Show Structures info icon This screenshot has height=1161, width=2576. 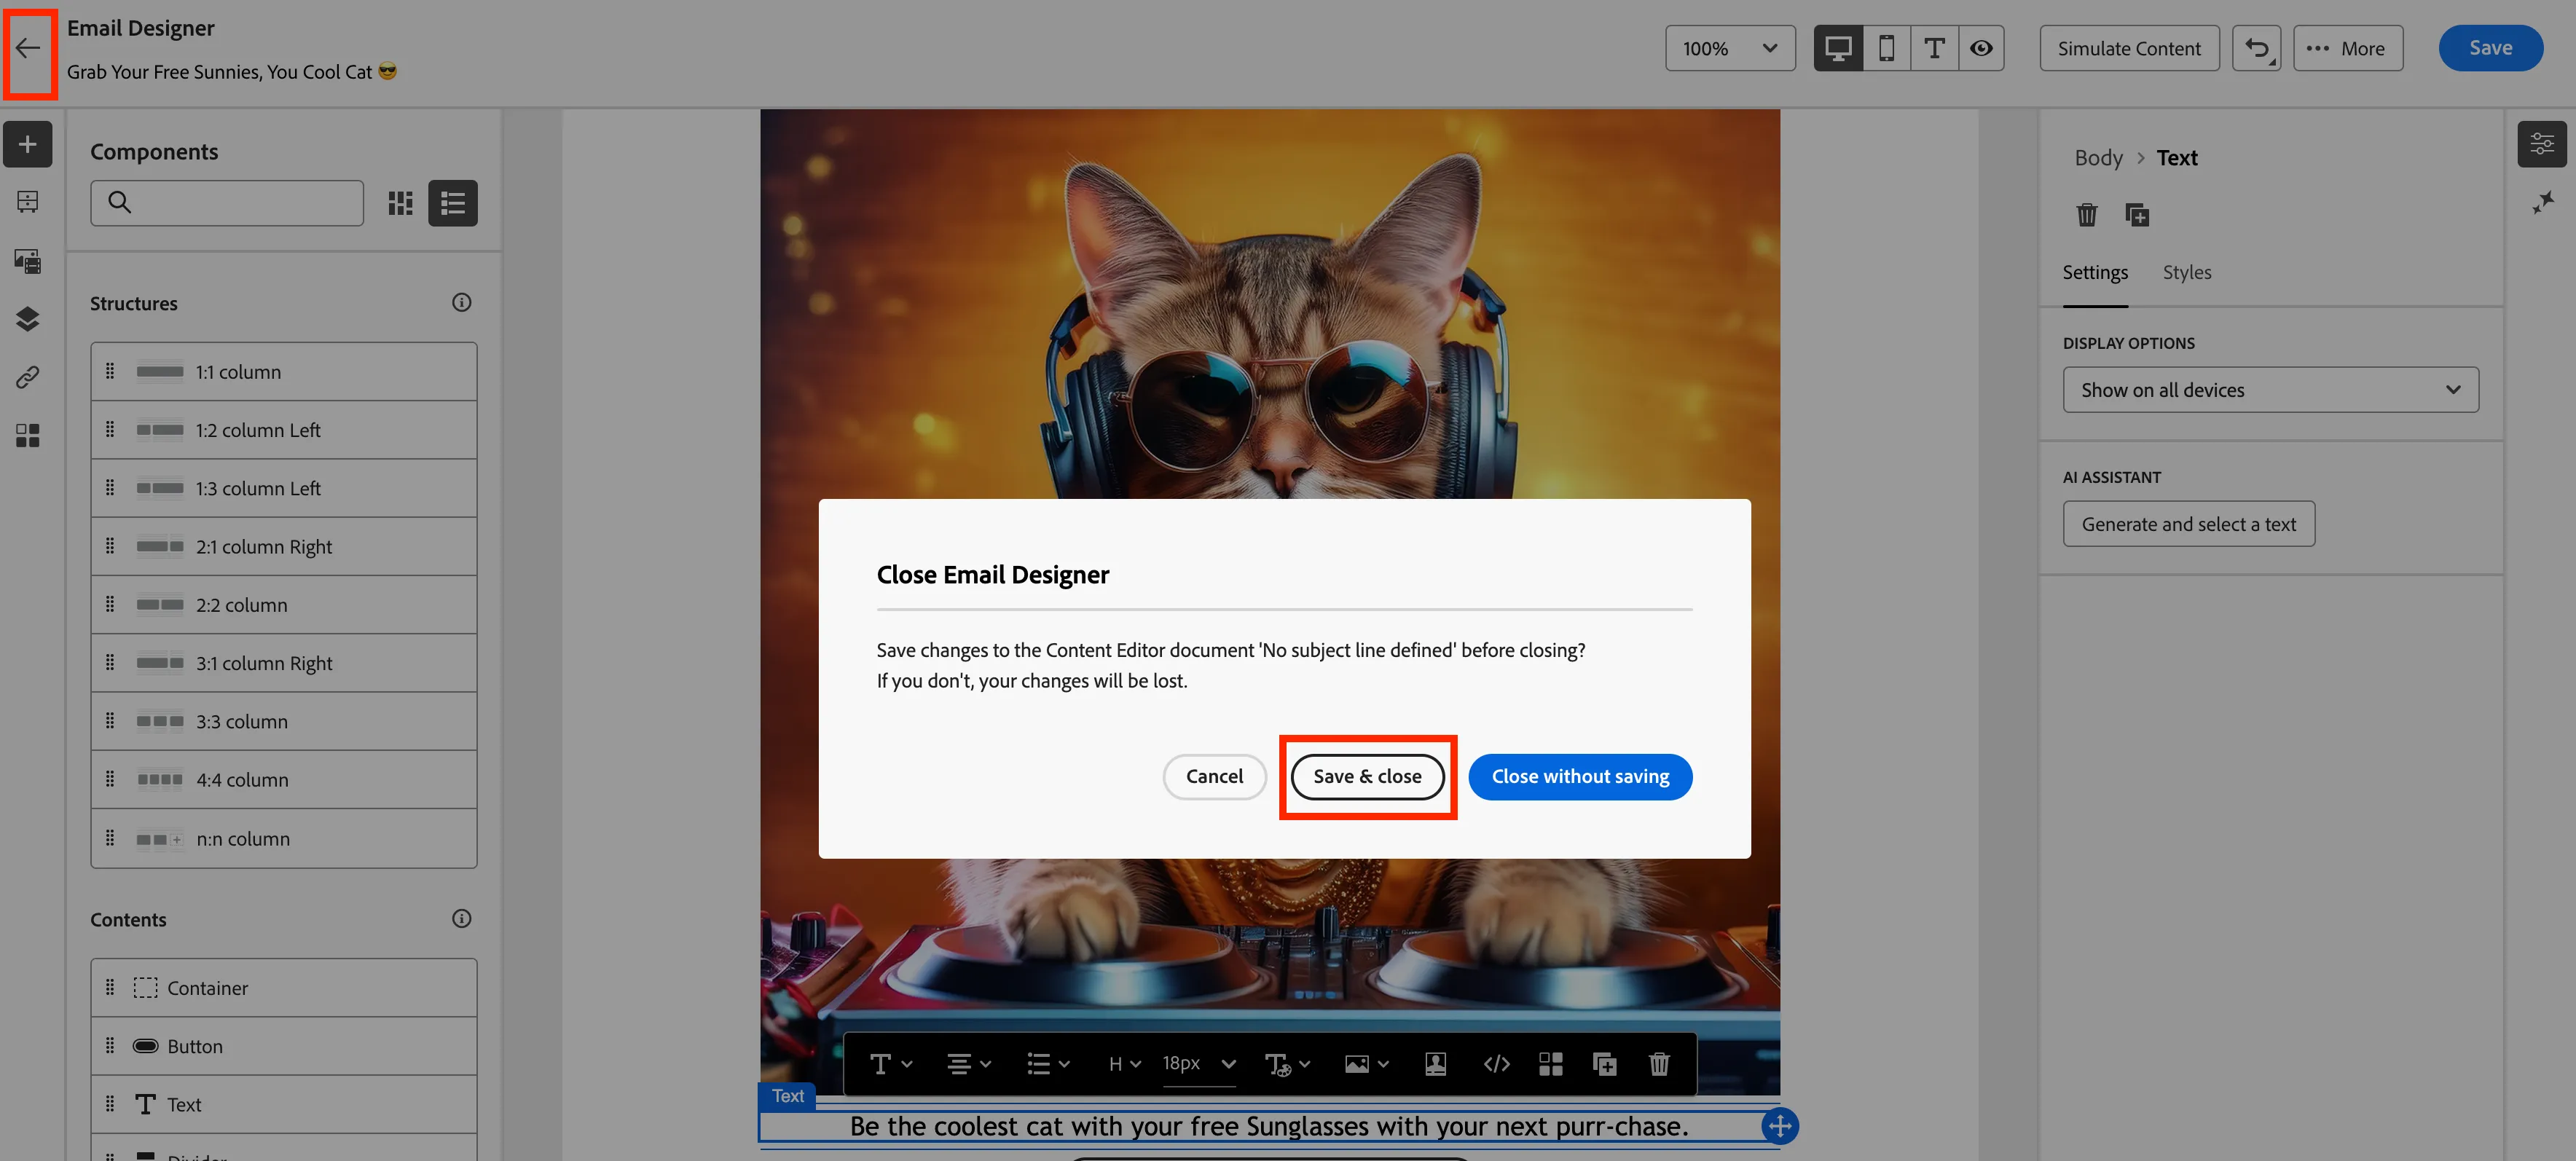point(461,302)
